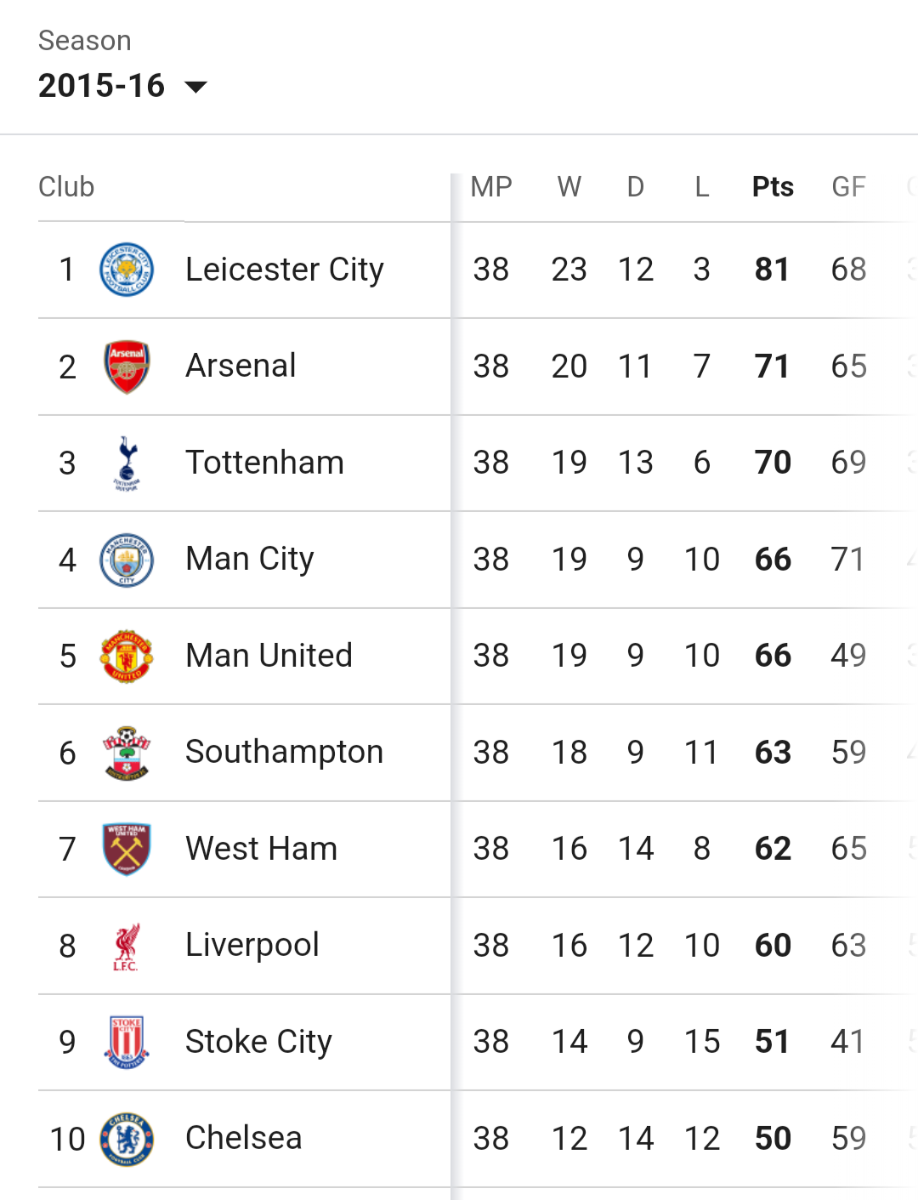Open the Leicester City team link
The width and height of the screenshot is (918, 1200).
coord(284,270)
